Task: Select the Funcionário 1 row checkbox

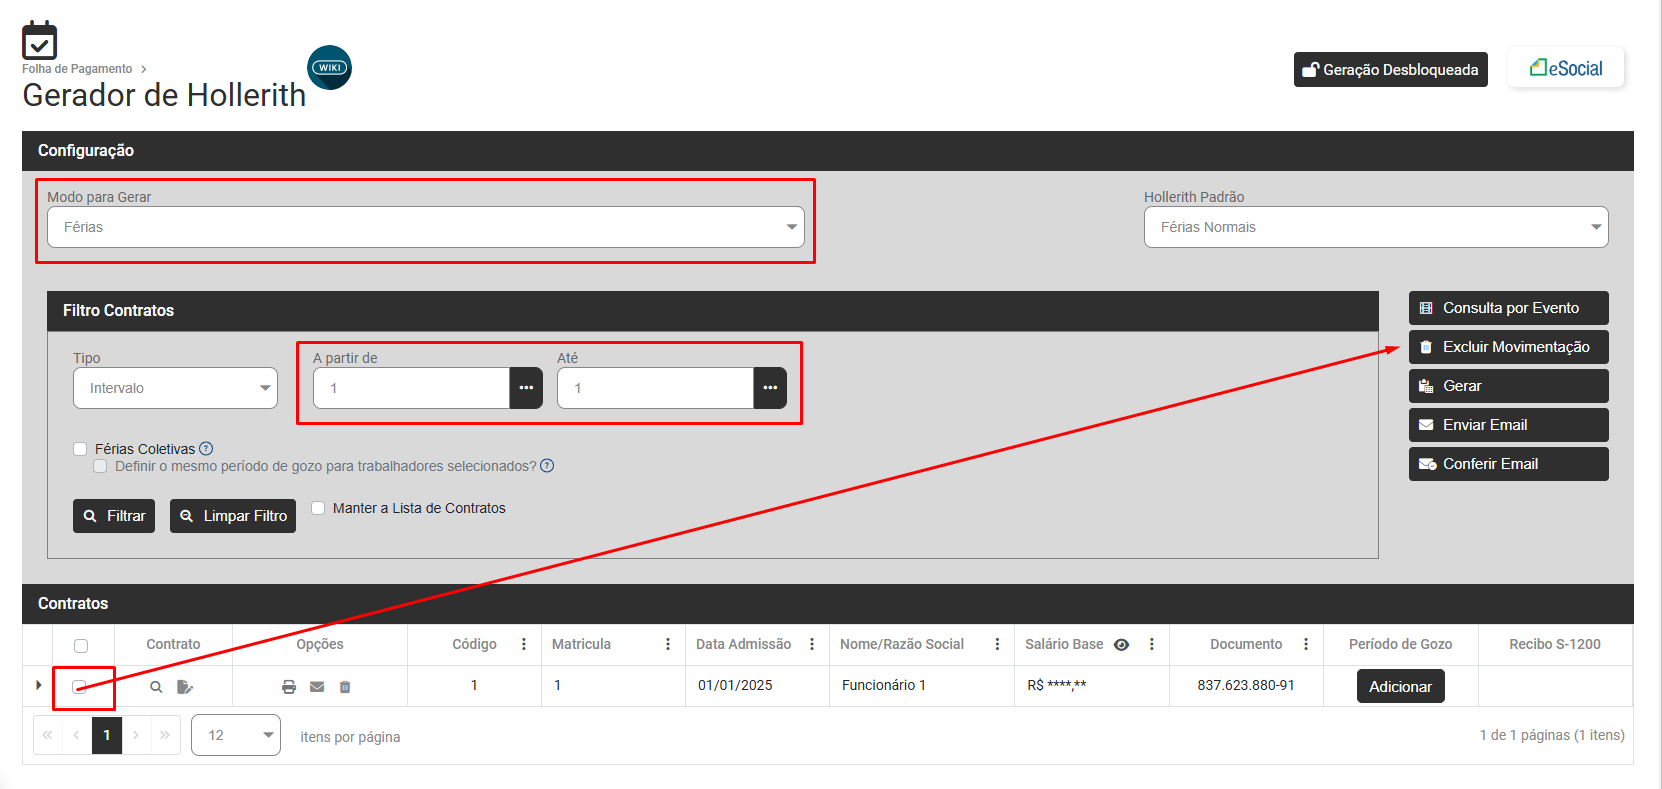Action: pyautogui.click(x=80, y=687)
